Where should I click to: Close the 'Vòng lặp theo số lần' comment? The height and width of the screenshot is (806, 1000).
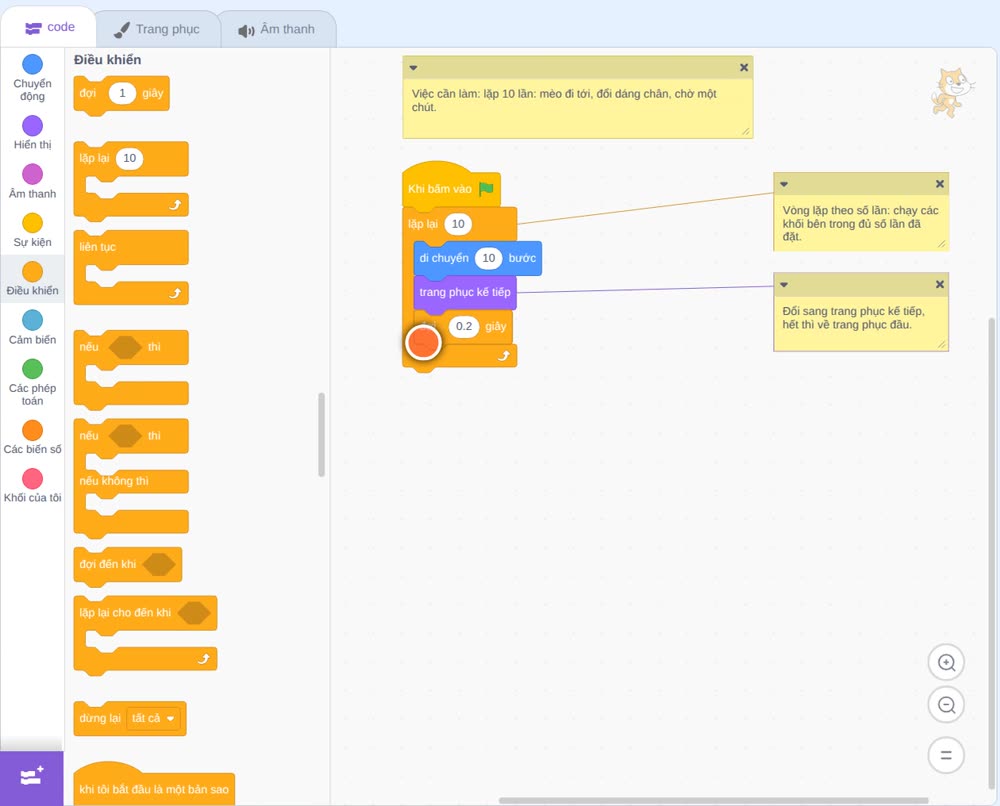coord(939,184)
